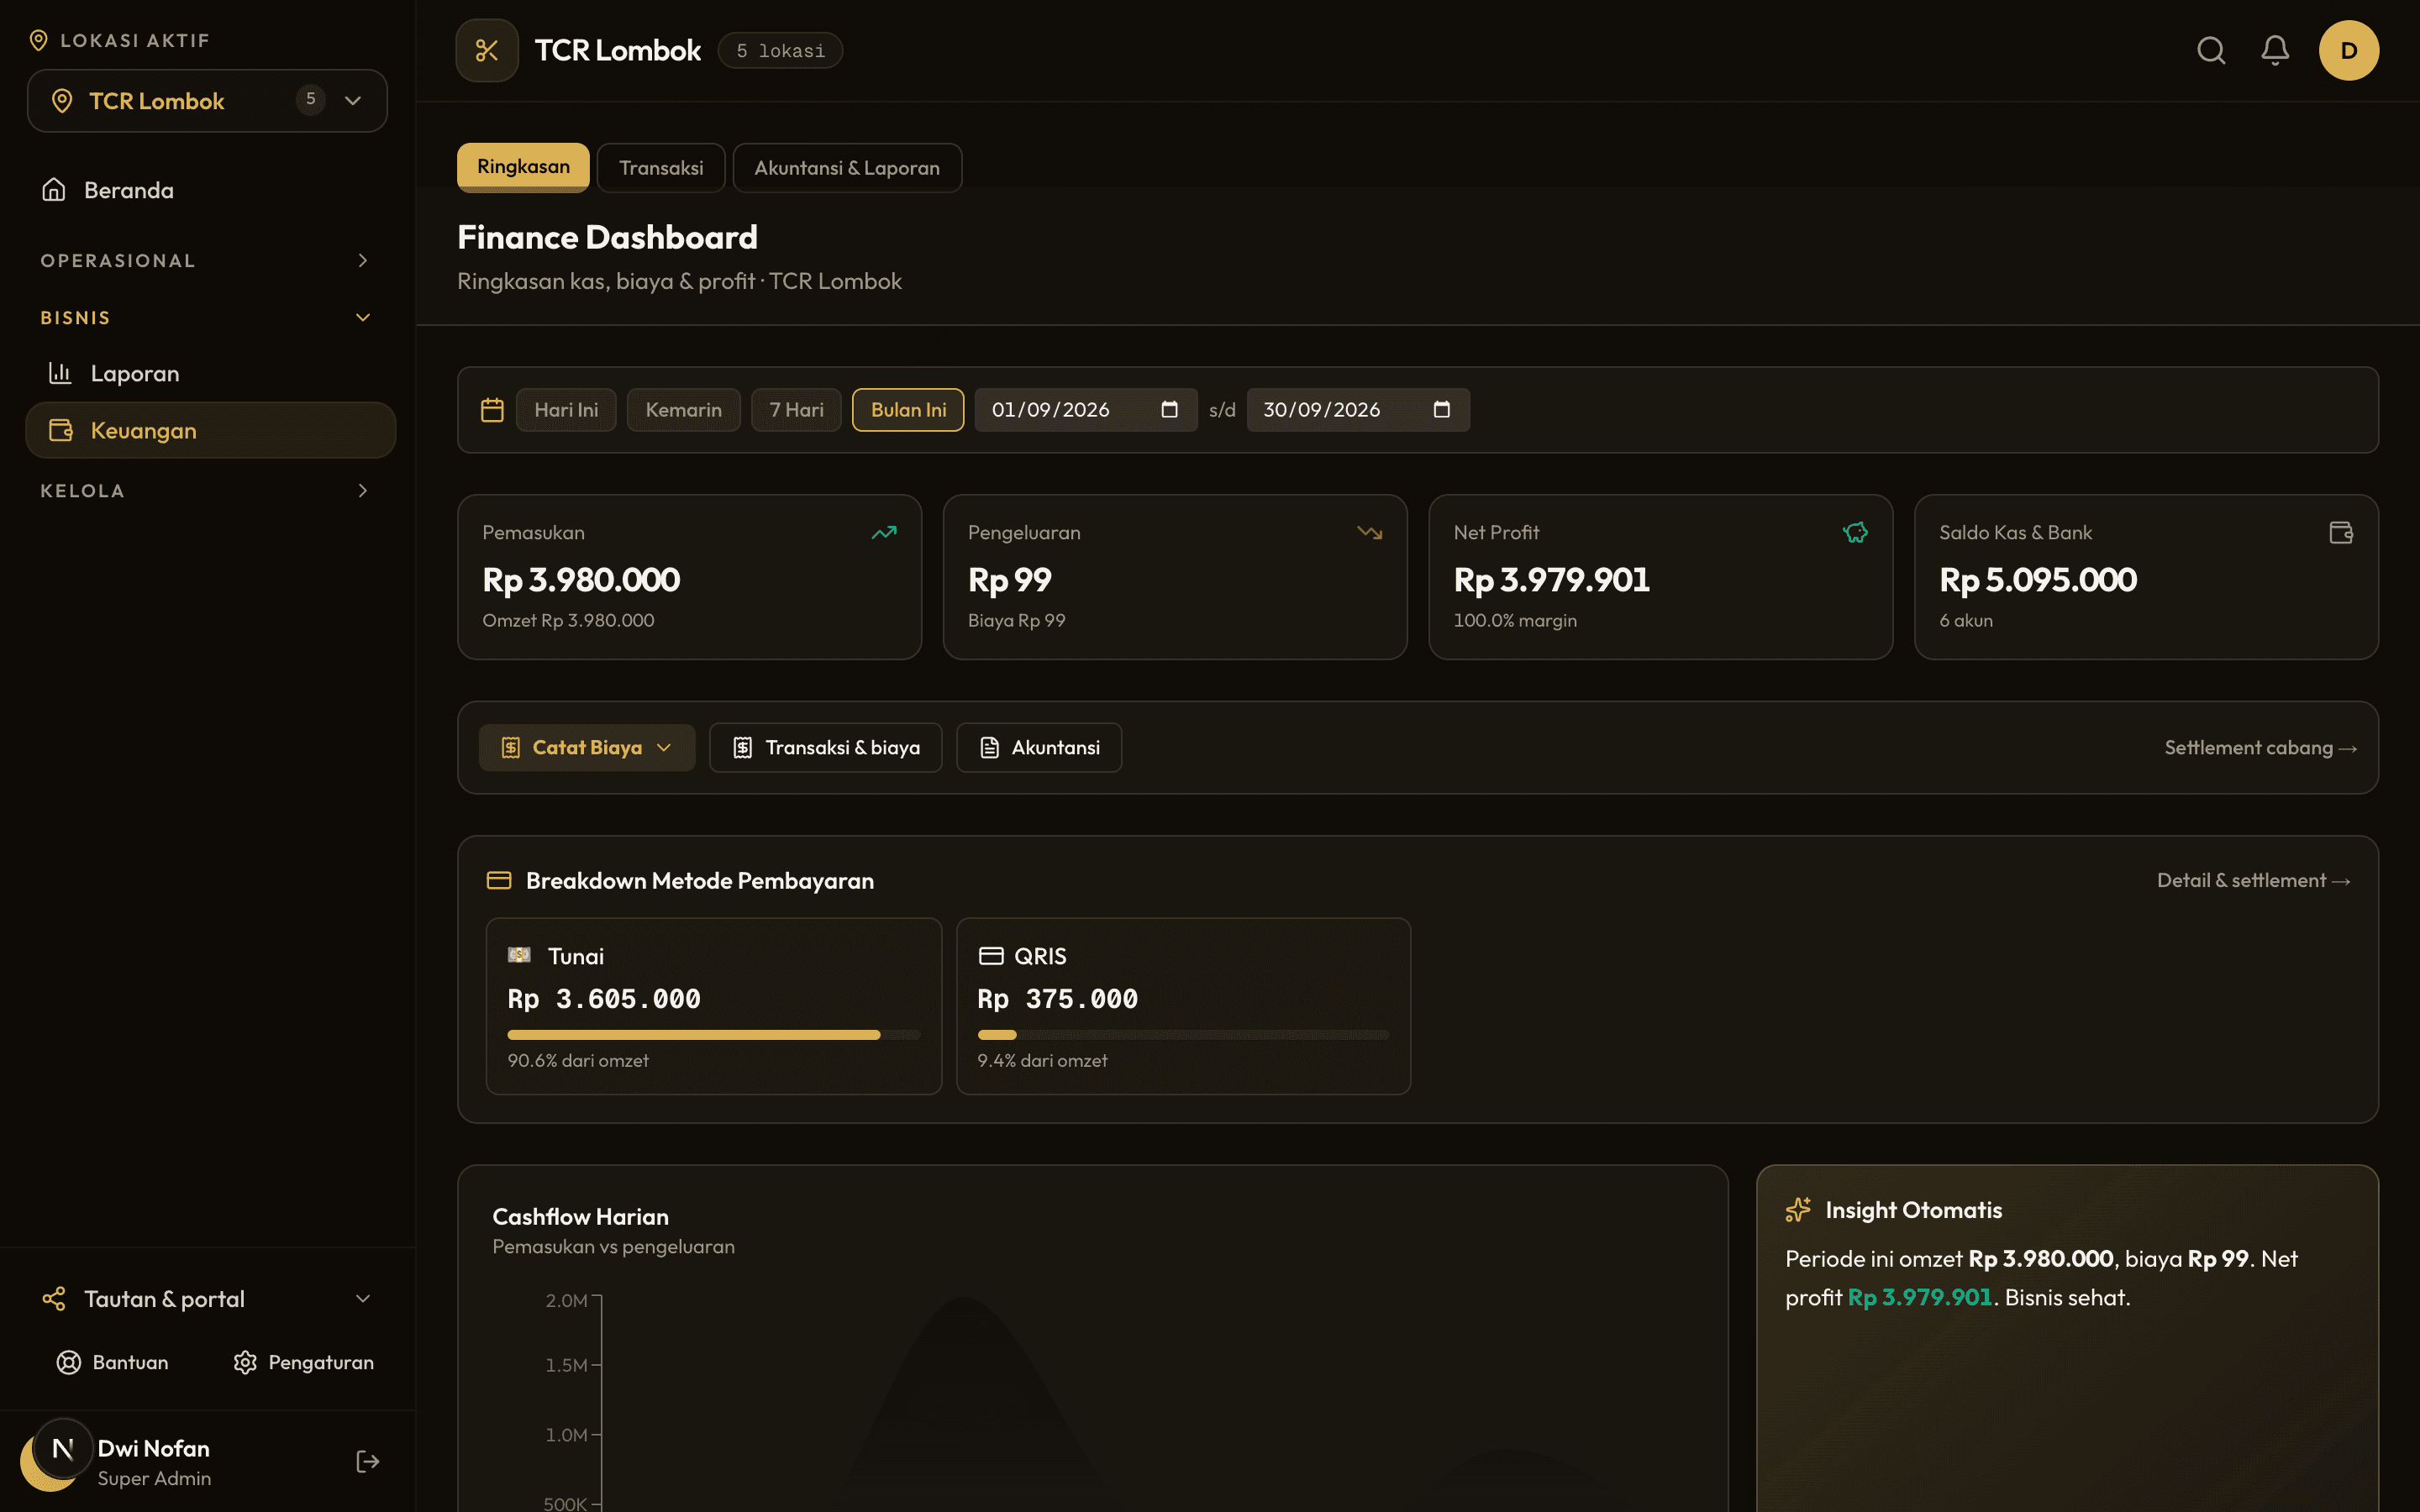Open notifications bell
Viewport: 2420px width, 1512px height.
[2275, 50]
